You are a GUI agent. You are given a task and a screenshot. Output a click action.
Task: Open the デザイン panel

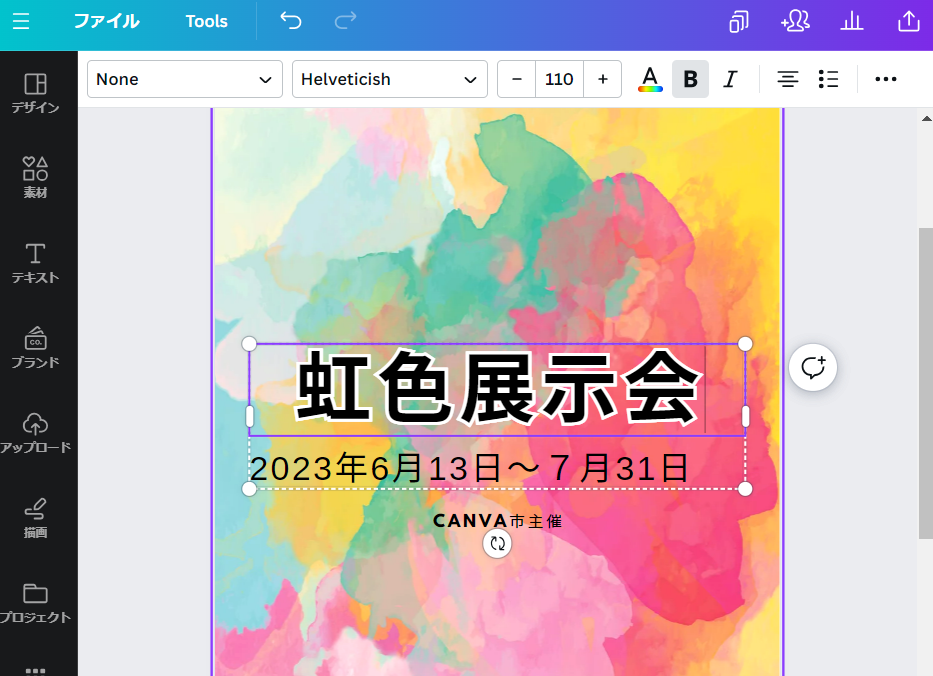(36, 93)
